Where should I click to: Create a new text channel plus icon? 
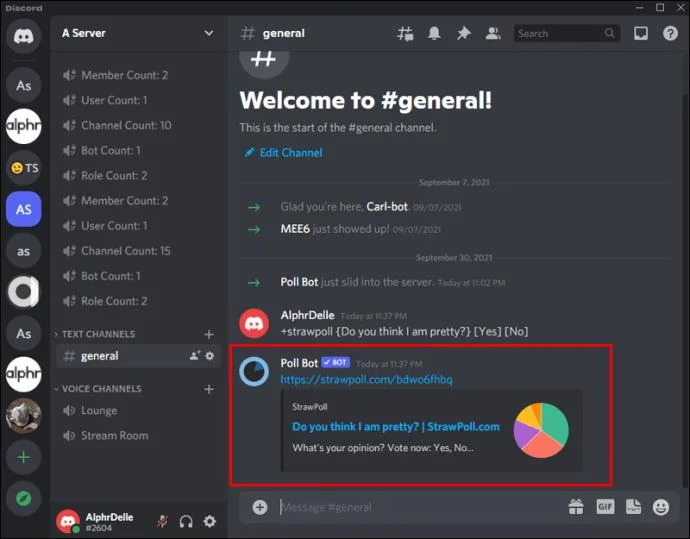coord(209,334)
